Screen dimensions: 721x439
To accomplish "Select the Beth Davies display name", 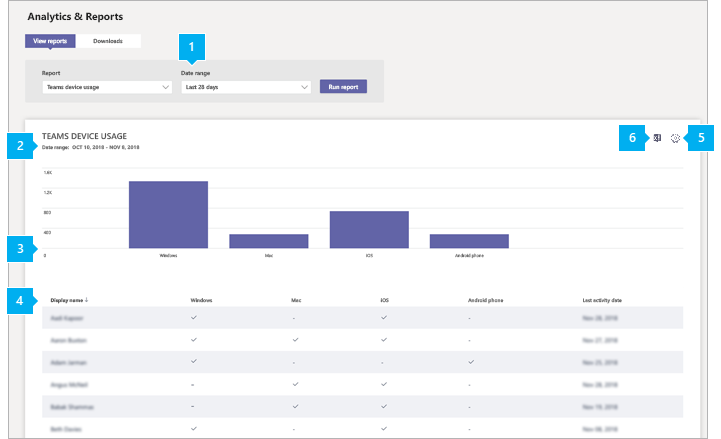I will pos(66,429).
